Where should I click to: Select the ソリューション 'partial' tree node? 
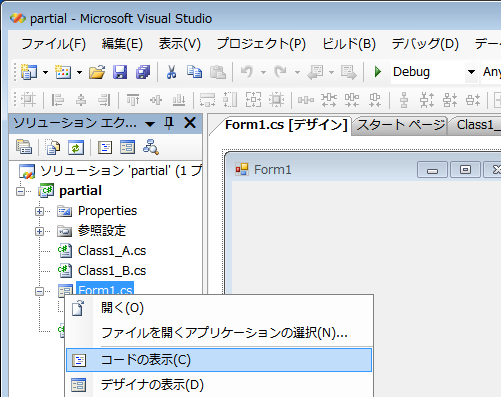[x=121, y=171]
